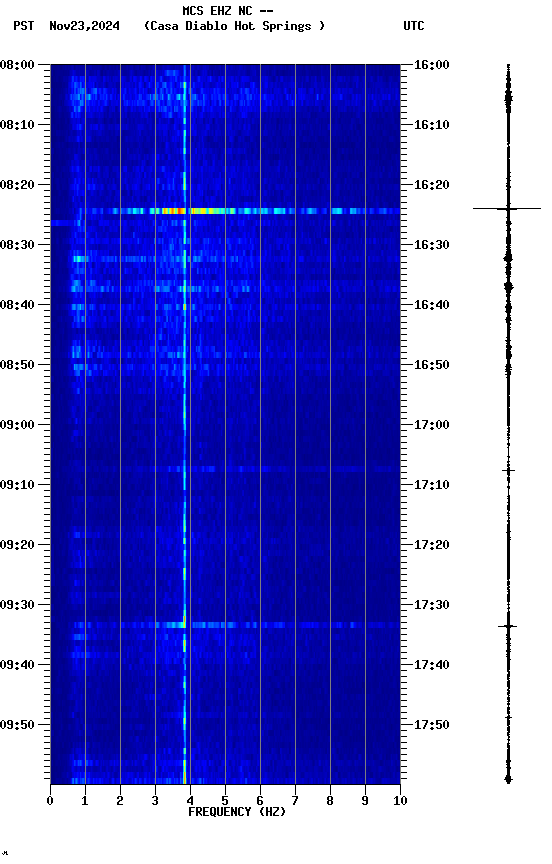
Task: Click the 08:00 PST time label
Action: tap(17, 65)
